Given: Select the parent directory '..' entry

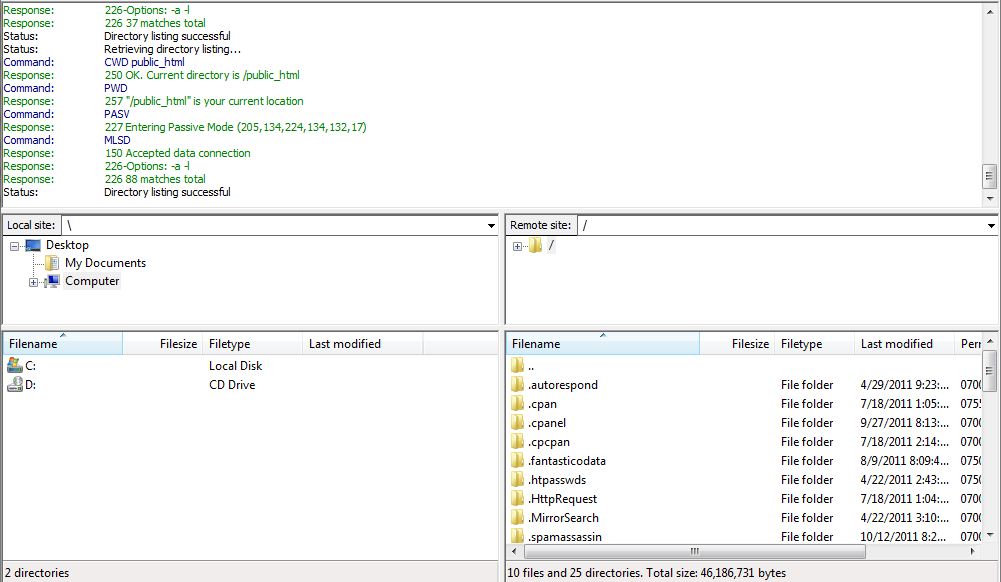Looking at the screenshot, I should click(531, 366).
